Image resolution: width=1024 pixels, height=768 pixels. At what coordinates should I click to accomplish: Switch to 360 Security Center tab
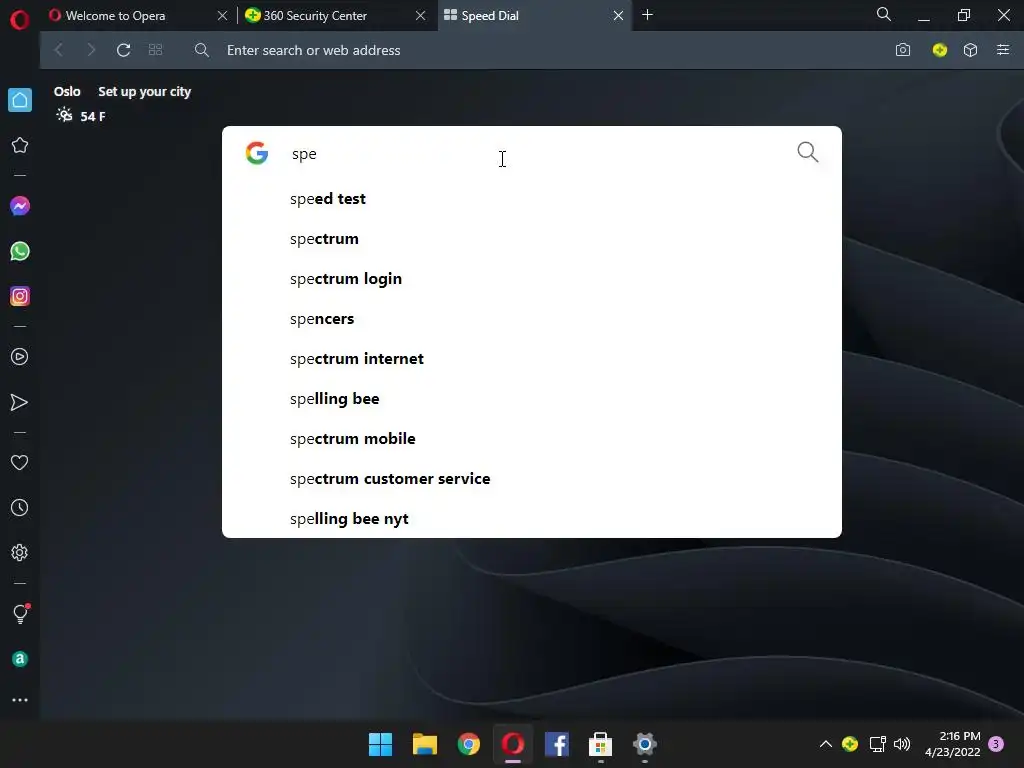[x=315, y=16]
